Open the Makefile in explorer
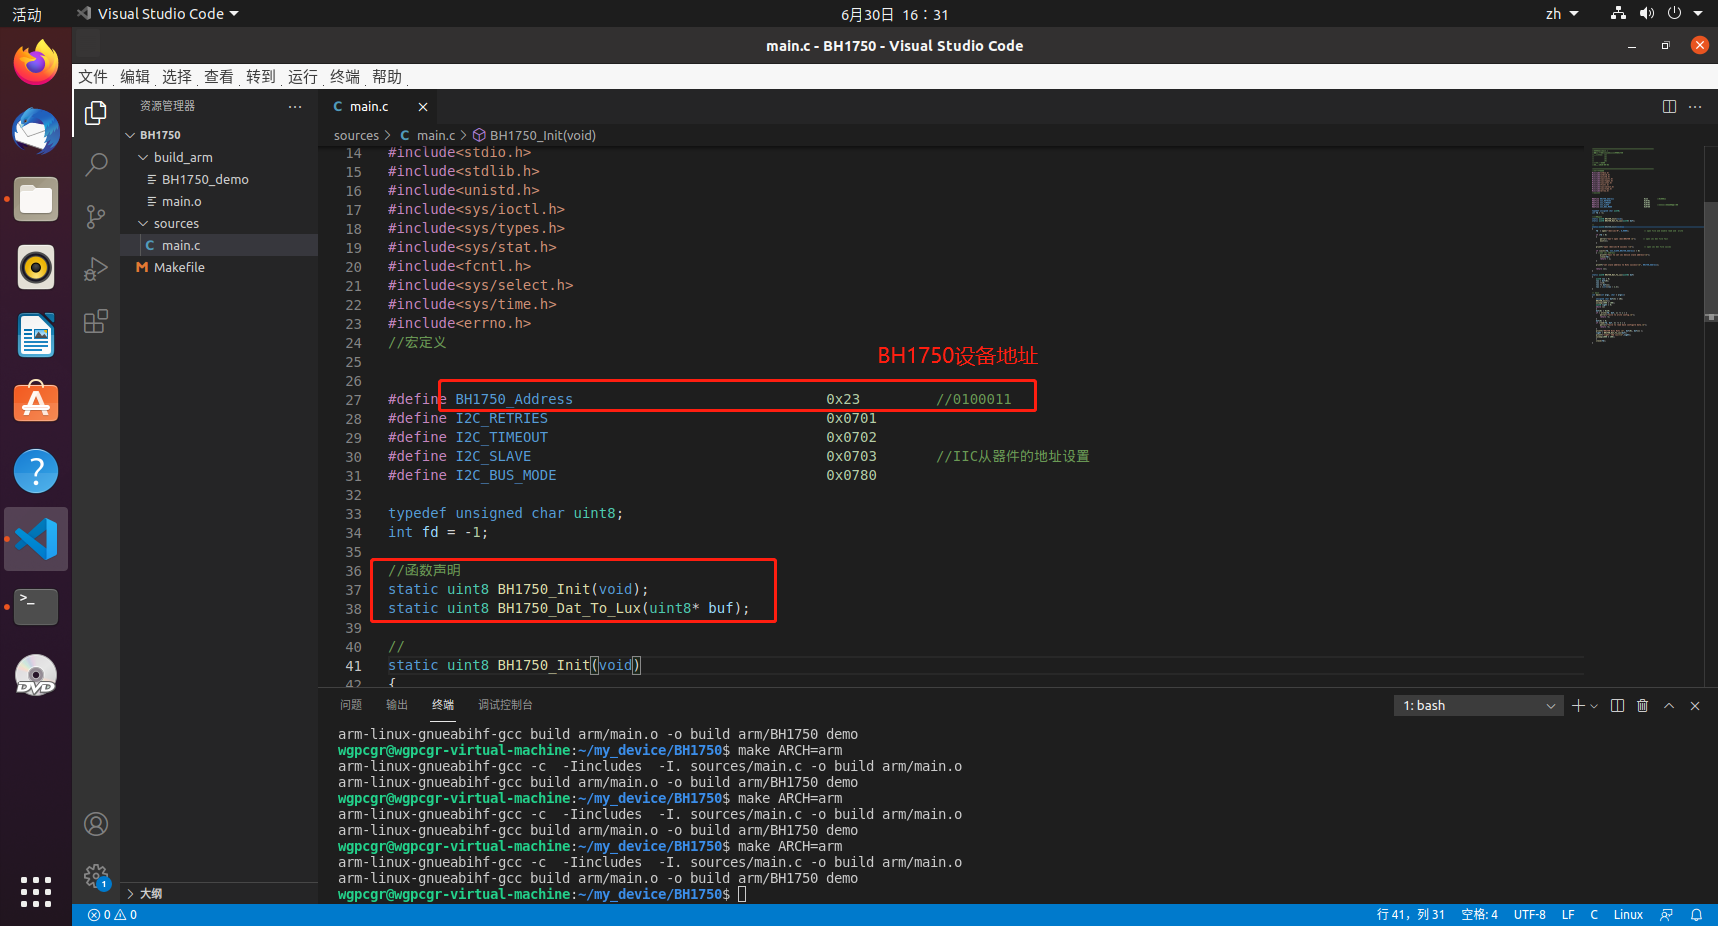Screen dimensions: 1718x926 [219, 267]
